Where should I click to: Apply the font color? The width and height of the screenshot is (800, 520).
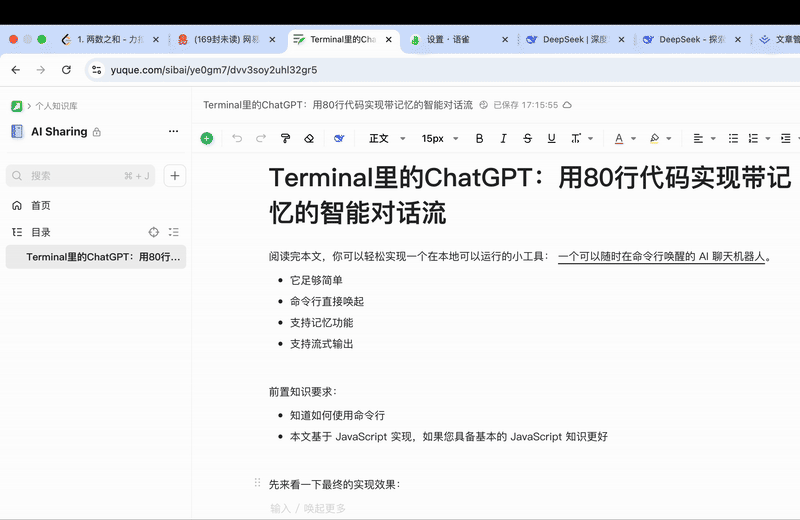click(x=619, y=138)
